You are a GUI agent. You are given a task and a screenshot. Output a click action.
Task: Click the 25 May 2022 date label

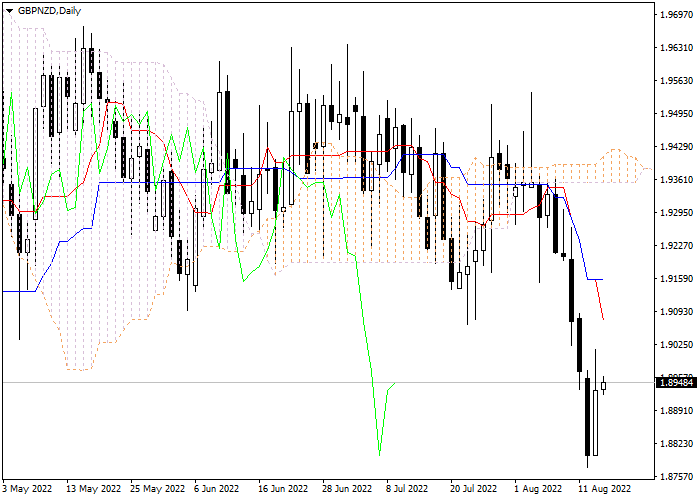click(x=158, y=489)
